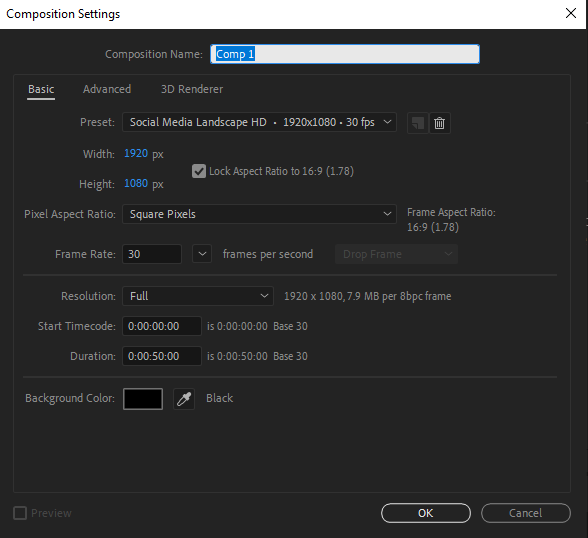Click the Cancel button
588x538 pixels.
[526, 513]
